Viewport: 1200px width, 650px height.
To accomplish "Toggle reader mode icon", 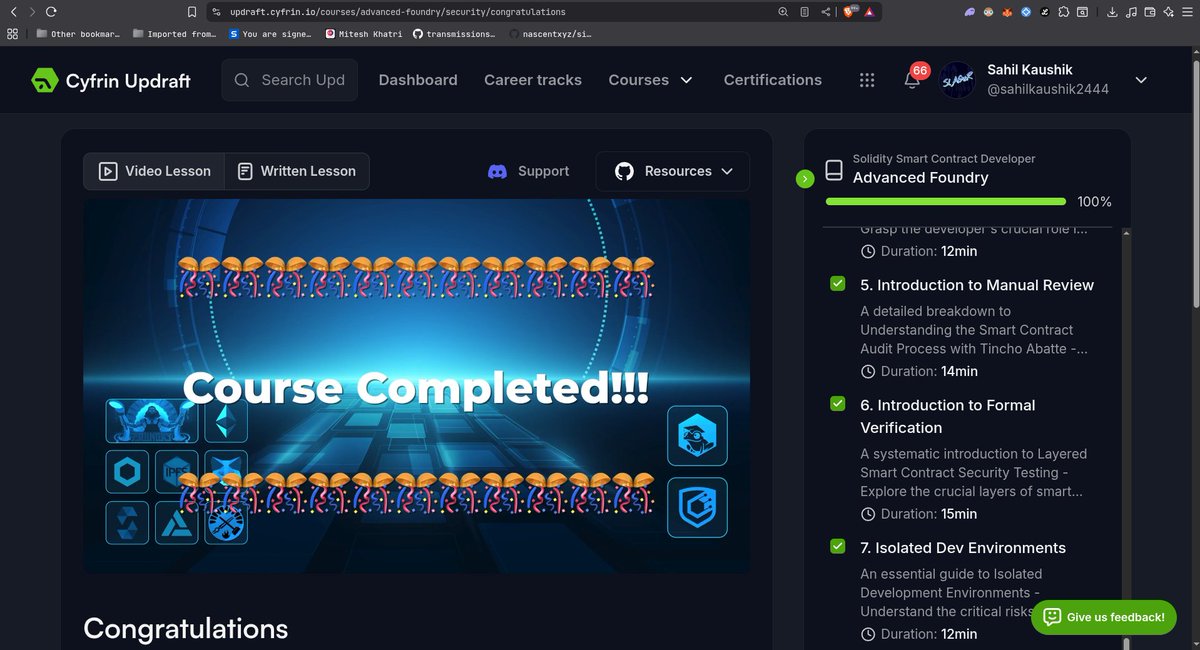I will 805,12.
